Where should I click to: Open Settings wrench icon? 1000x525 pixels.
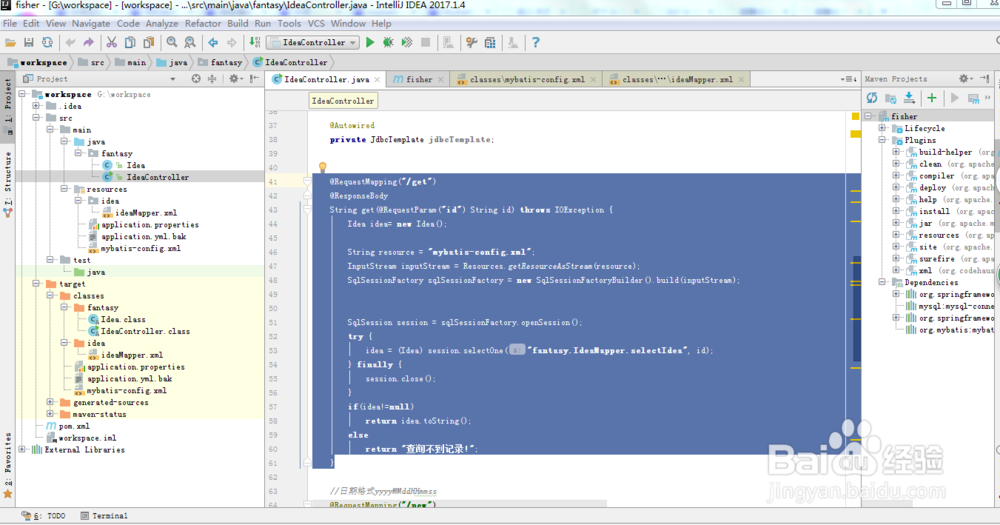click(471, 43)
